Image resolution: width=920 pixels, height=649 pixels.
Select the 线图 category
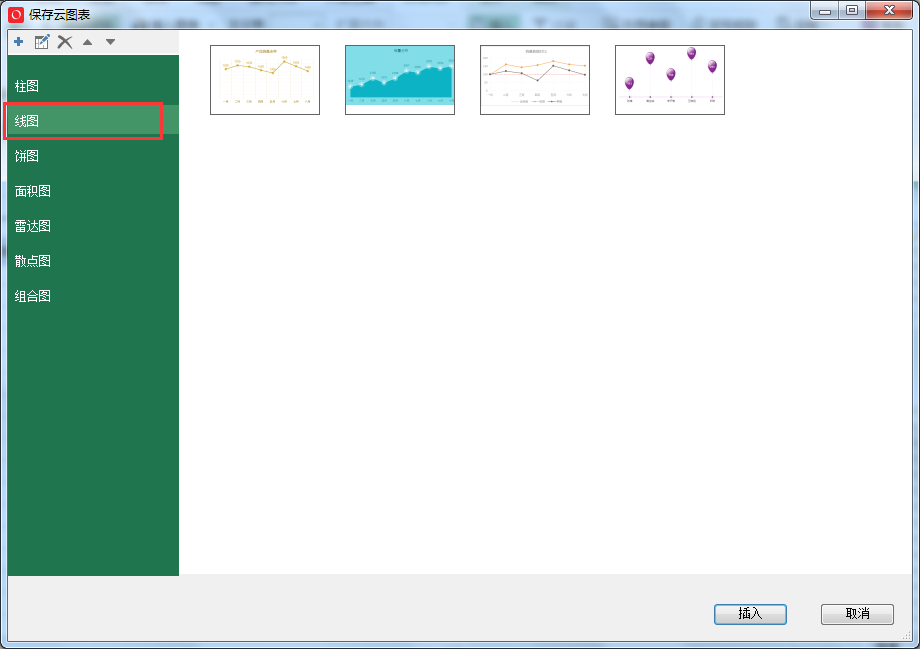click(x=93, y=121)
